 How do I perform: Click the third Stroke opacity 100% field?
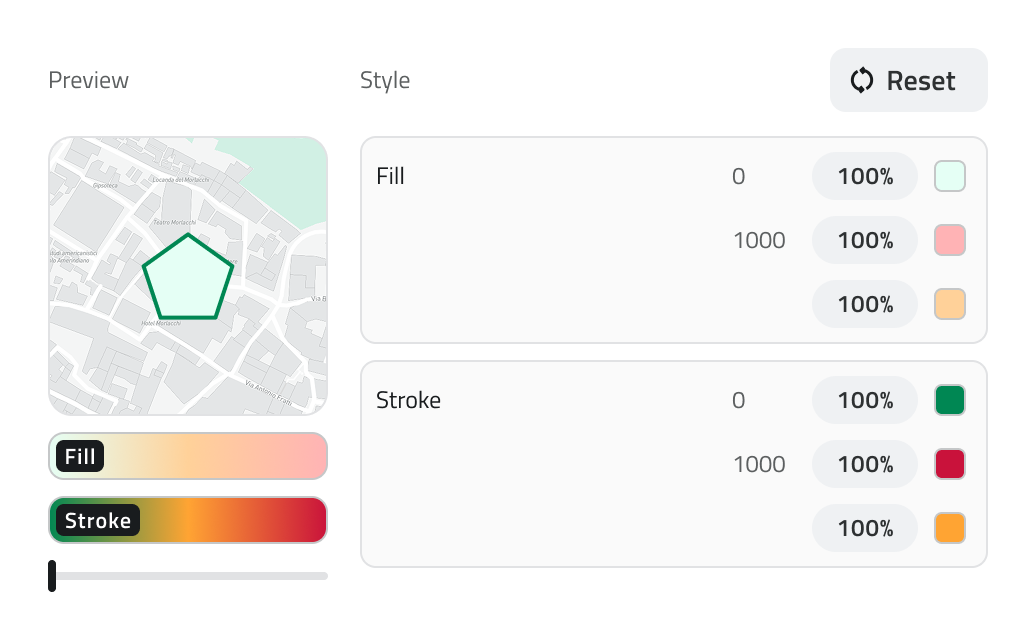[865, 528]
